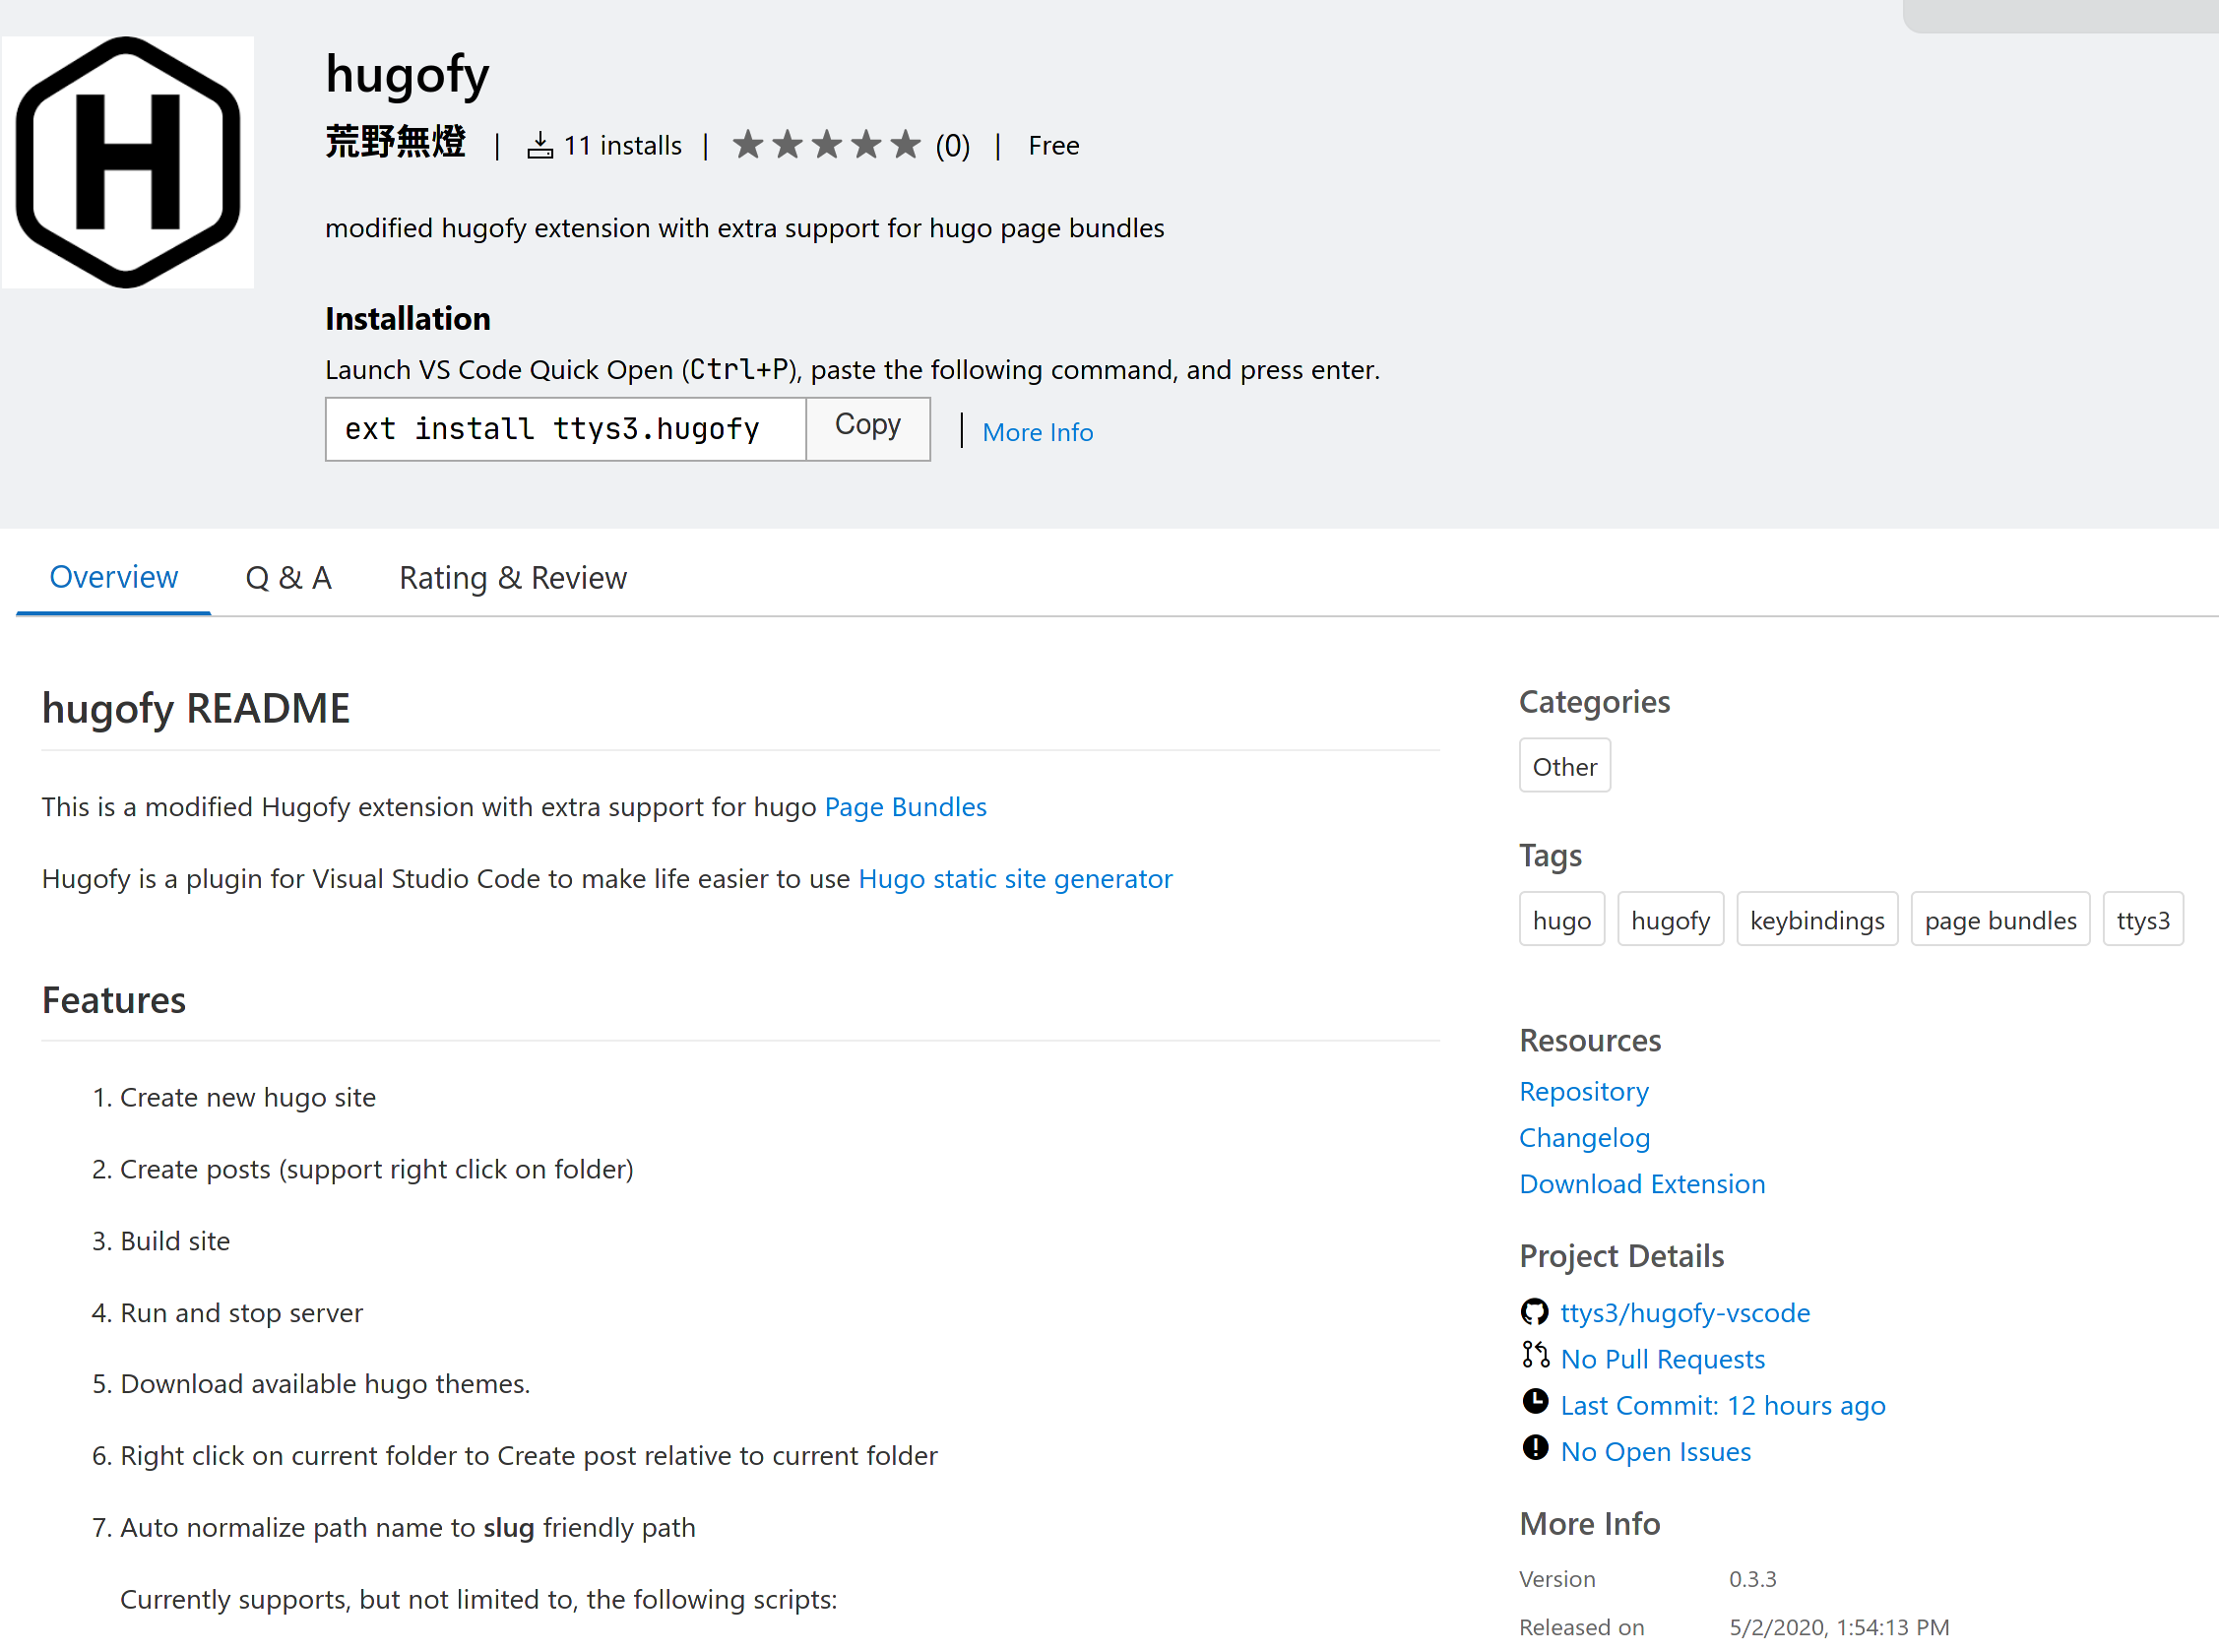Open the Overview tab
The height and width of the screenshot is (1652, 2219).
pos(114,577)
